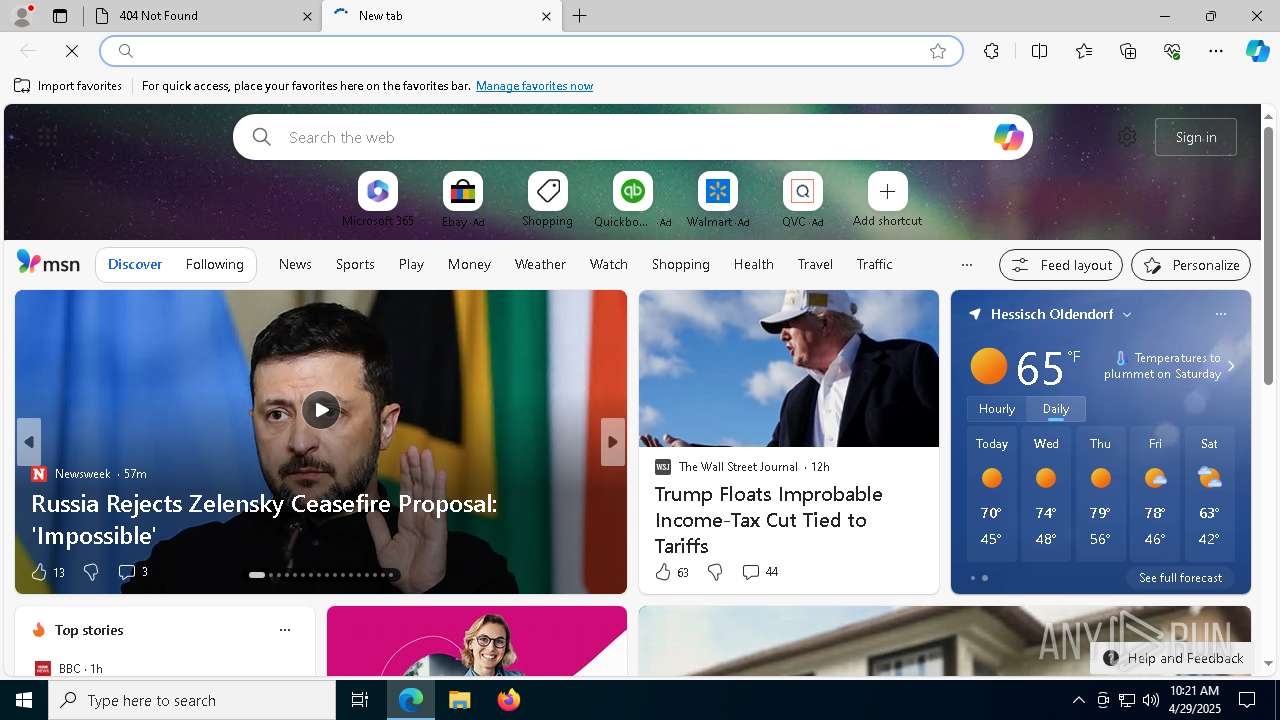1280x720 pixels.
Task: Show previous carousel story arrow
Action: [x=29, y=442]
